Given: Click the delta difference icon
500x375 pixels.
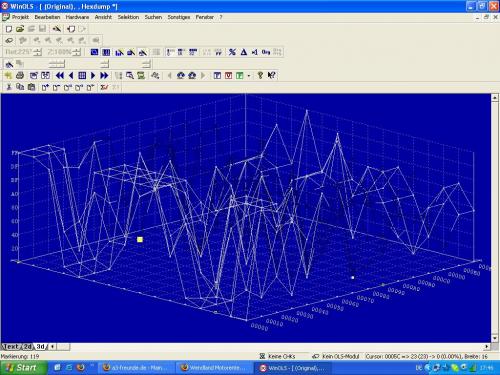Looking at the screenshot, I should [x=244, y=52].
